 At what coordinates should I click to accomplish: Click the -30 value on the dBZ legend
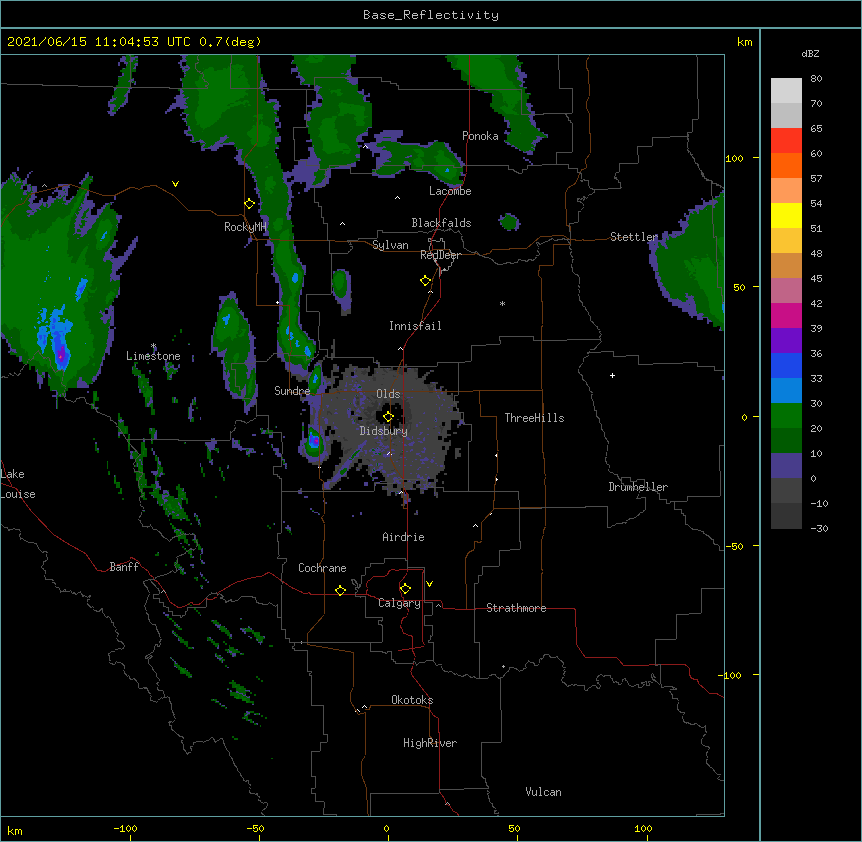pyautogui.click(x=819, y=528)
